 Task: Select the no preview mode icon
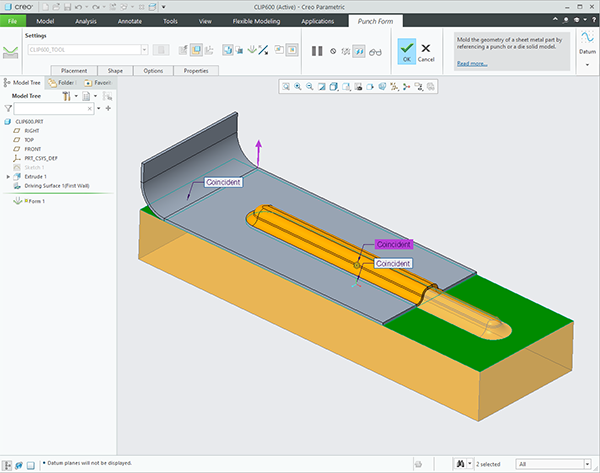pos(333,51)
